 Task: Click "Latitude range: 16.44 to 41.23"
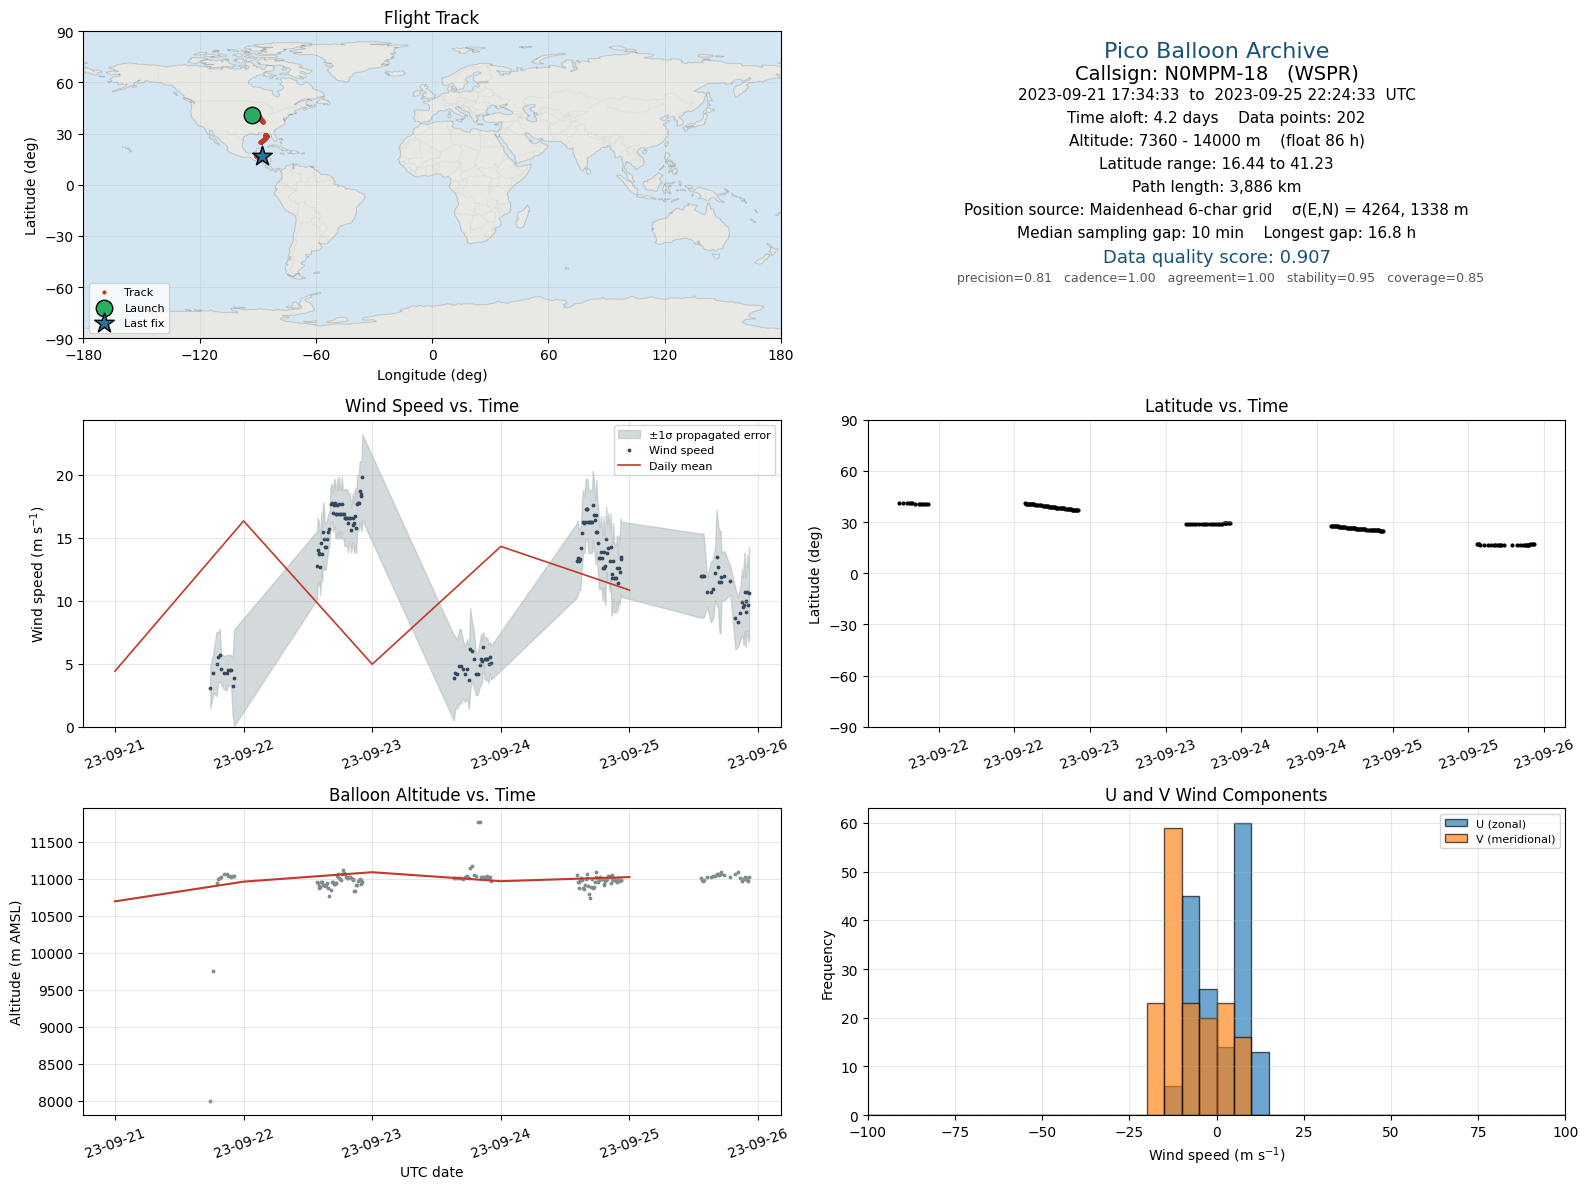[x=1216, y=164]
